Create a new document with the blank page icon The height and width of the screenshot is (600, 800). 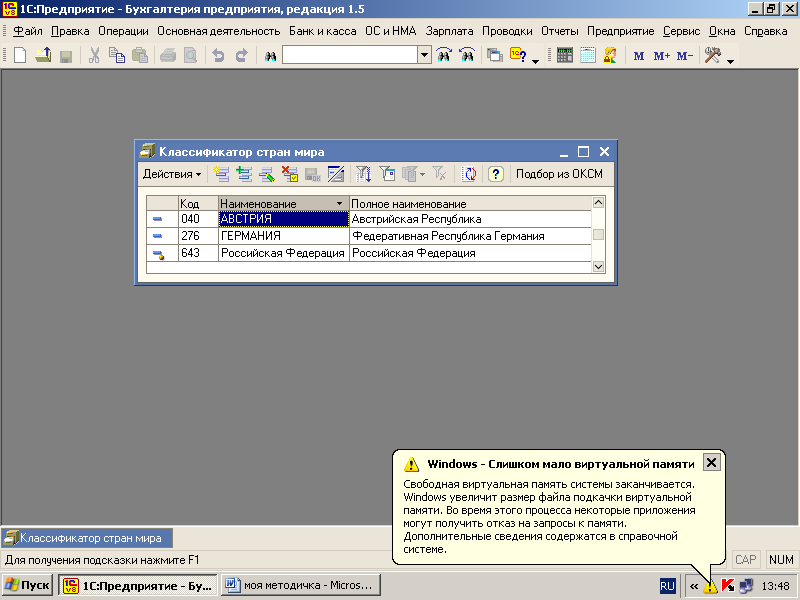(20, 55)
